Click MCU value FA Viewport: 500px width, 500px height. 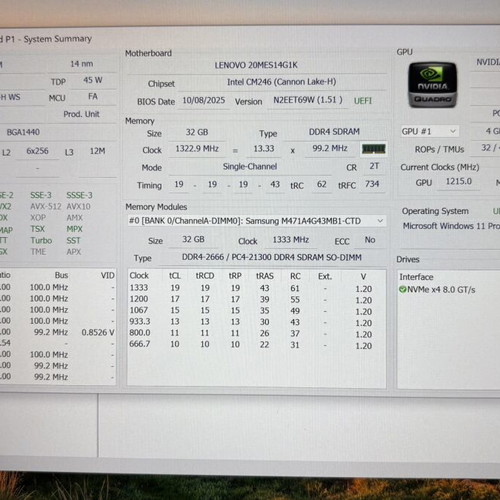tap(93, 97)
